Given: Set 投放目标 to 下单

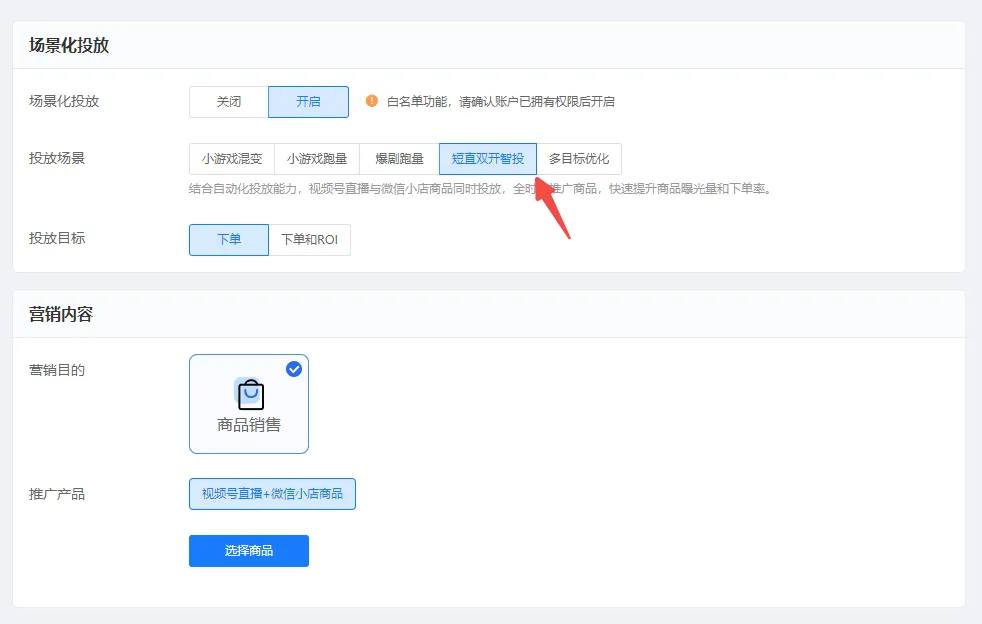Looking at the screenshot, I should tap(229, 239).
